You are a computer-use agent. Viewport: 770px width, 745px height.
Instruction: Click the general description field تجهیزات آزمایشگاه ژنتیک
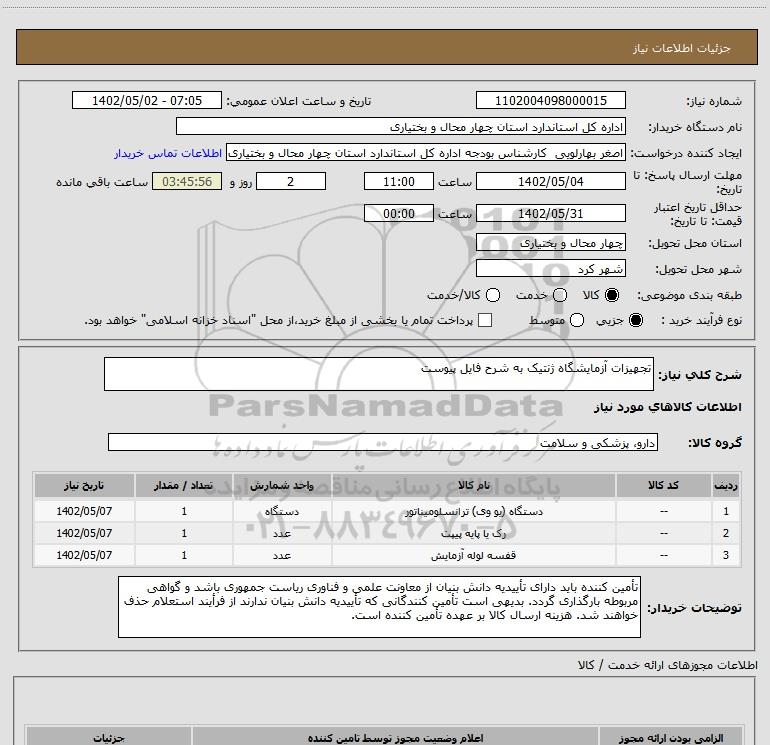pos(379,374)
